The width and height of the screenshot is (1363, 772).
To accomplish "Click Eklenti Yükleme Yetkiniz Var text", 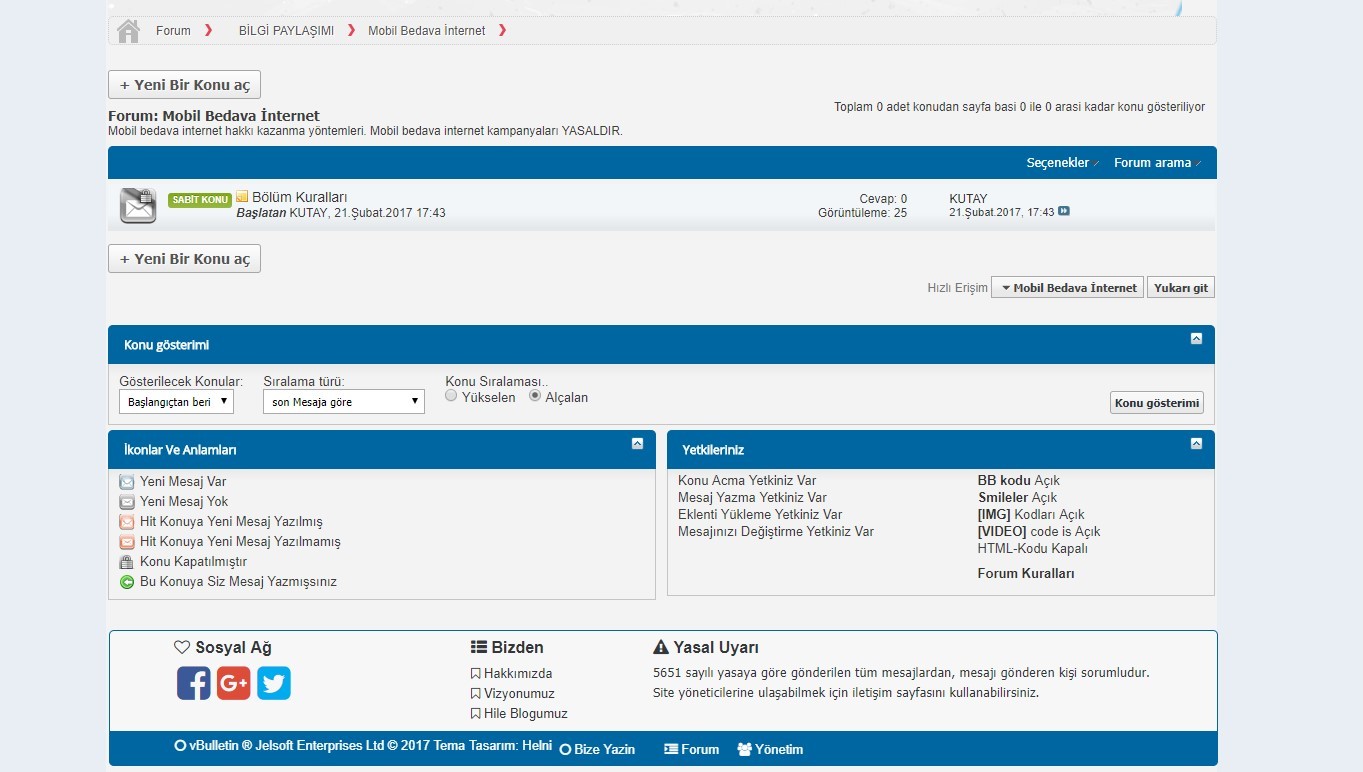I will pos(760,515).
